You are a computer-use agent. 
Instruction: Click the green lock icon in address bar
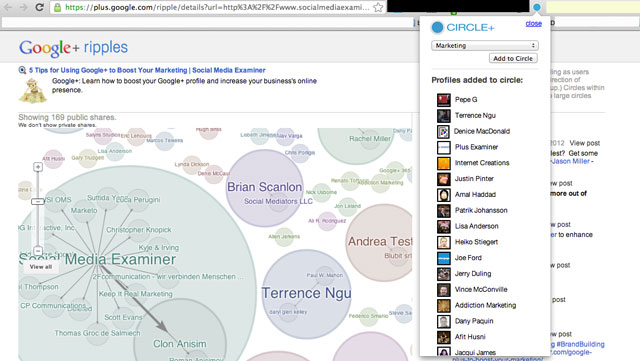pyautogui.click(x=58, y=7)
